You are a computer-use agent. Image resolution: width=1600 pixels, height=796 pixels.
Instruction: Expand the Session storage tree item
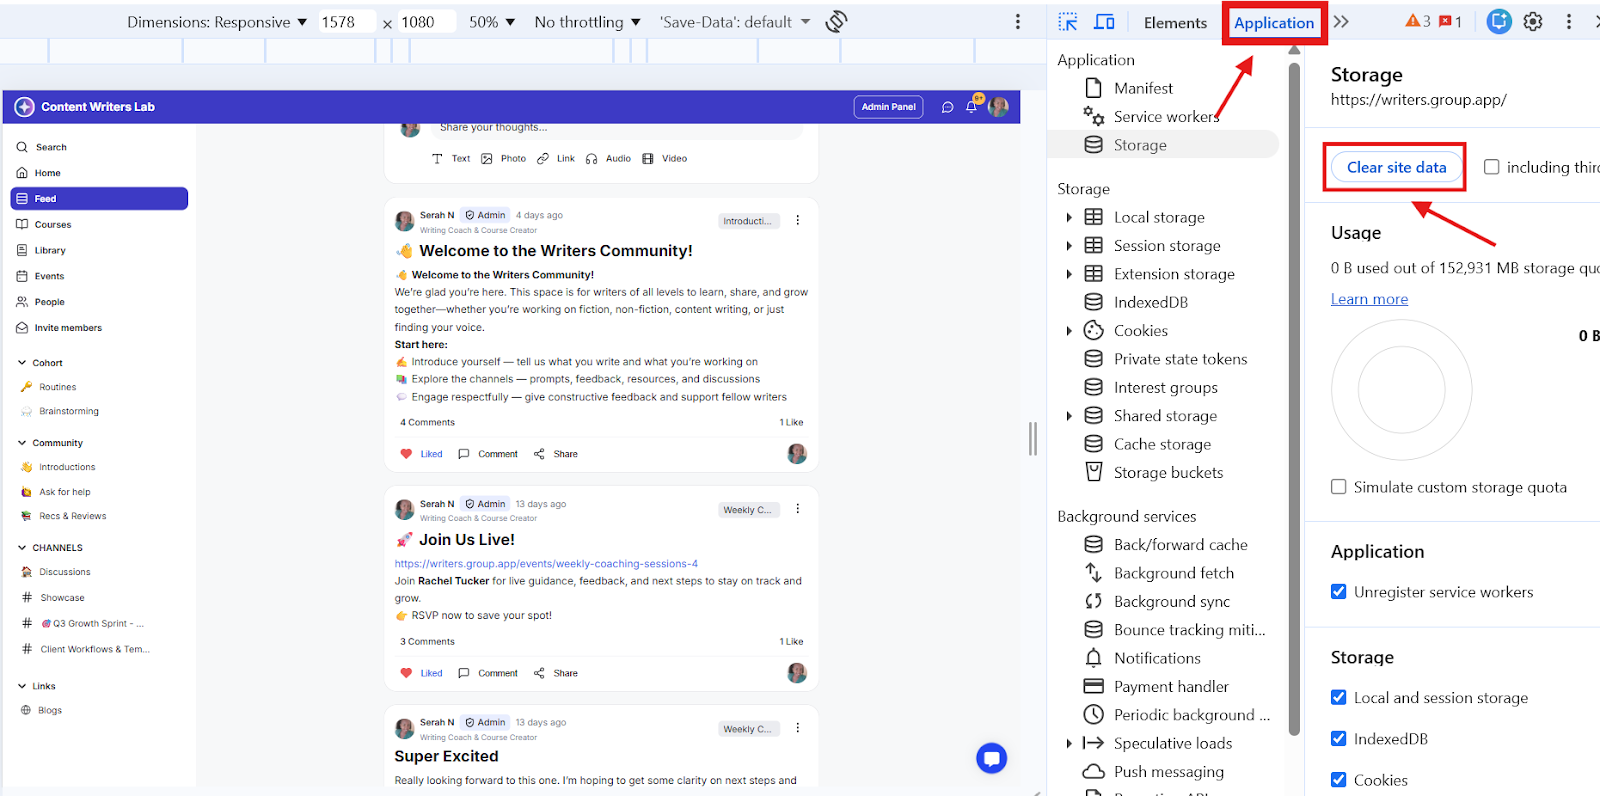pos(1069,246)
